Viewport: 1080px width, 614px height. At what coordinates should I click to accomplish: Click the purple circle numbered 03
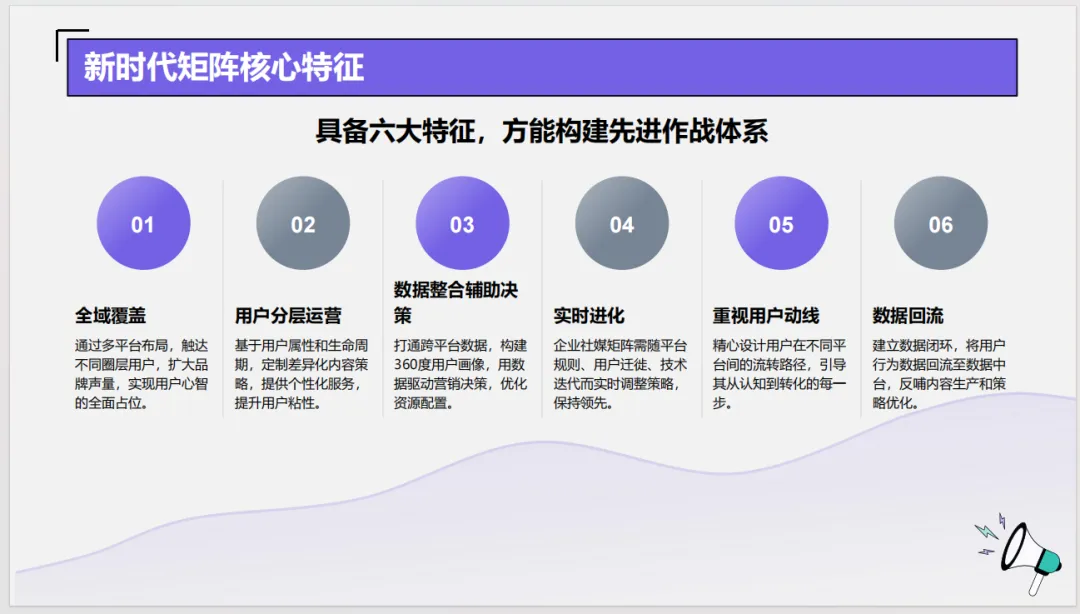pos(462,223)
